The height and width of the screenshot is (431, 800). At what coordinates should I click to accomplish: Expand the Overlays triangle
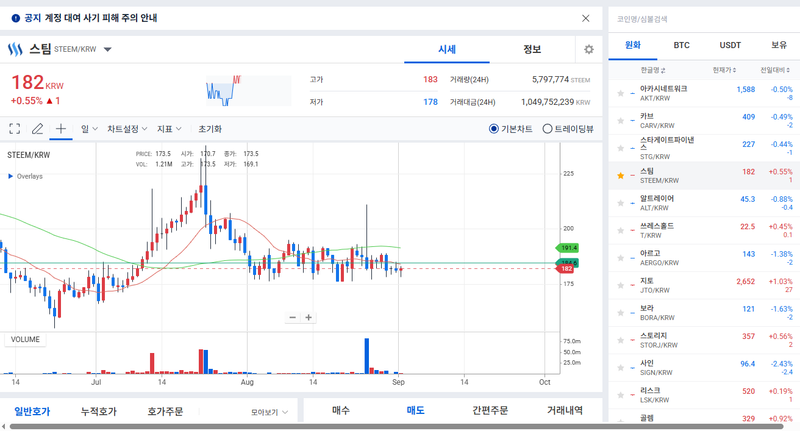(x=10, y=176)
